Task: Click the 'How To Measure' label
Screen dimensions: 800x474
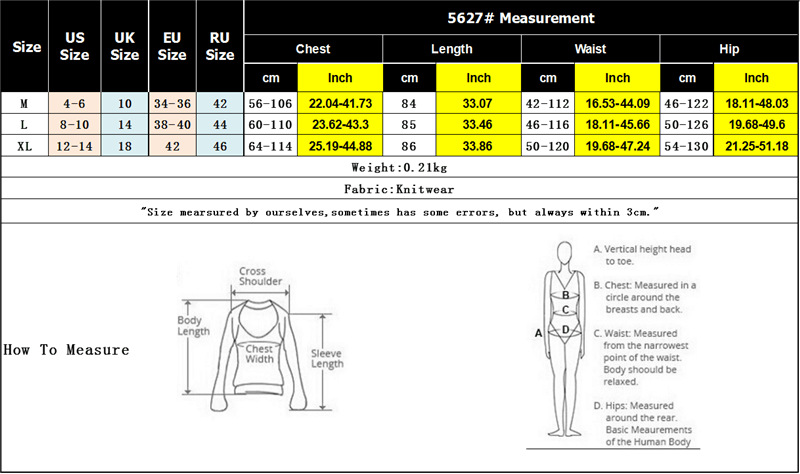Action: click(x=66, y=350)
